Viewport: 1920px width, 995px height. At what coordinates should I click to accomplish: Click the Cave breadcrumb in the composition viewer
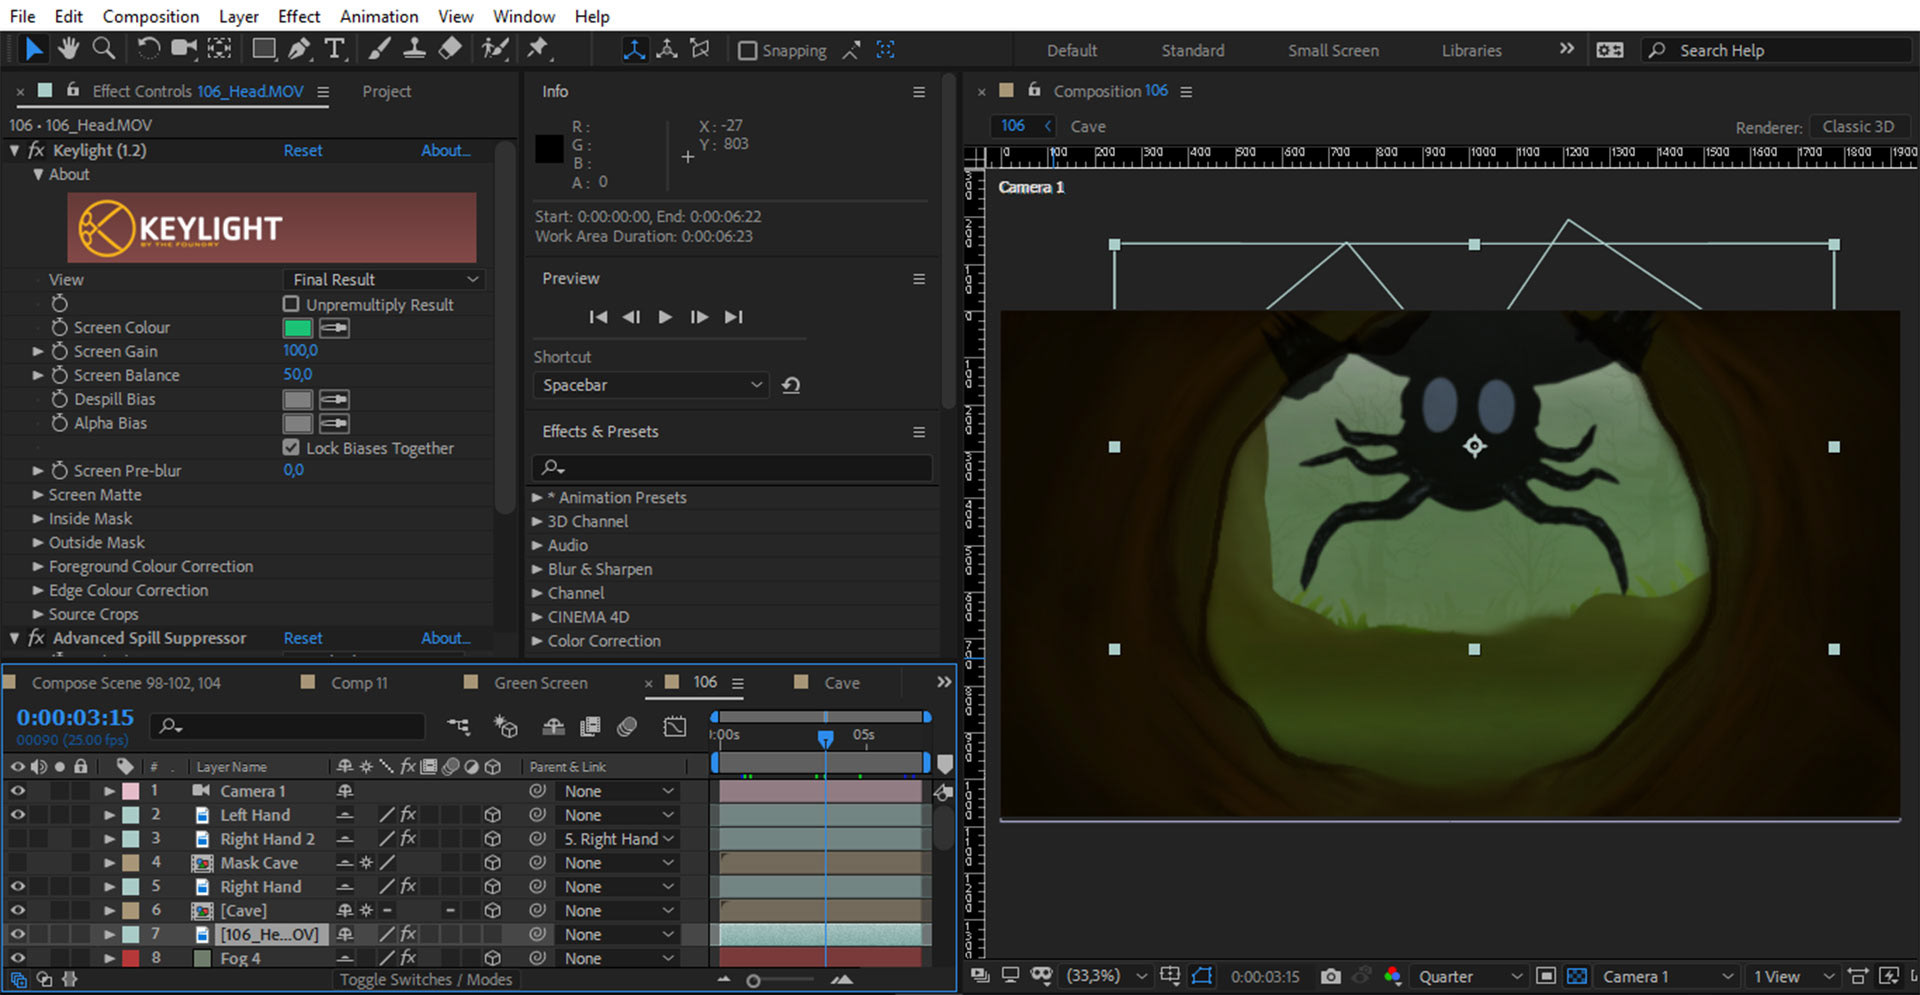[1088, 127]
